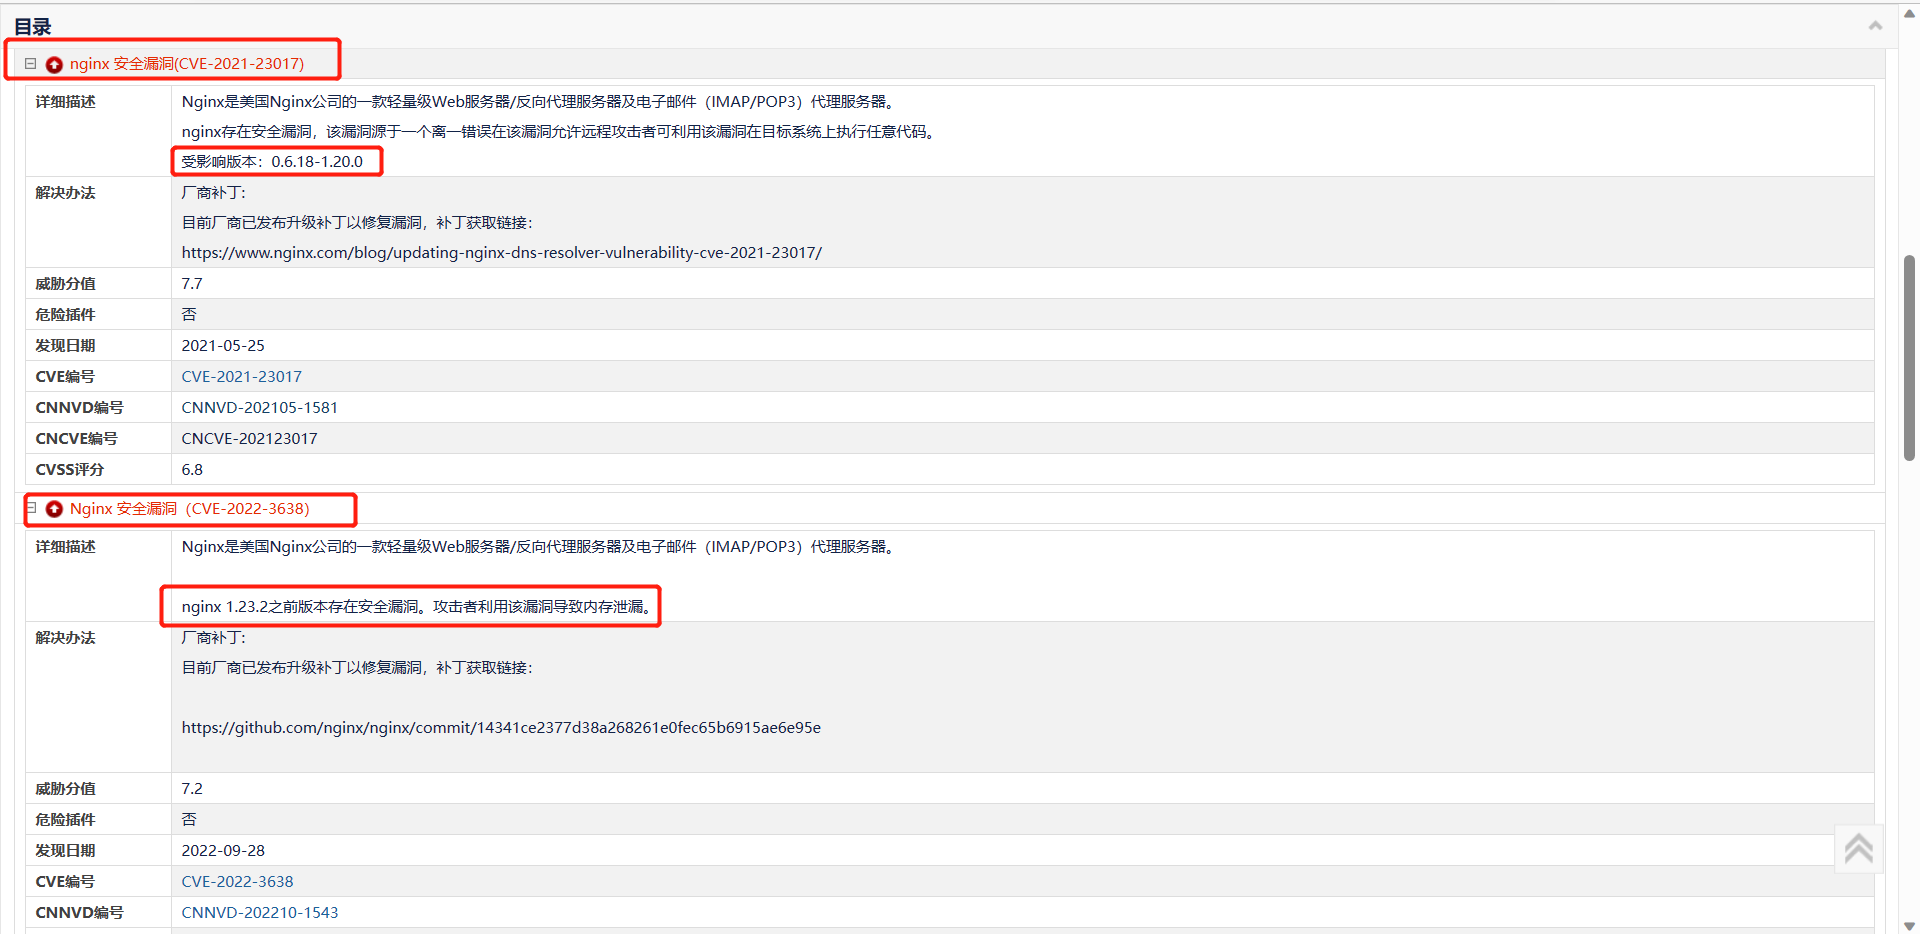The image size is (1920, 934).
Task: Click the 威胁分值 value 7.7
Action: coord(192,284)
